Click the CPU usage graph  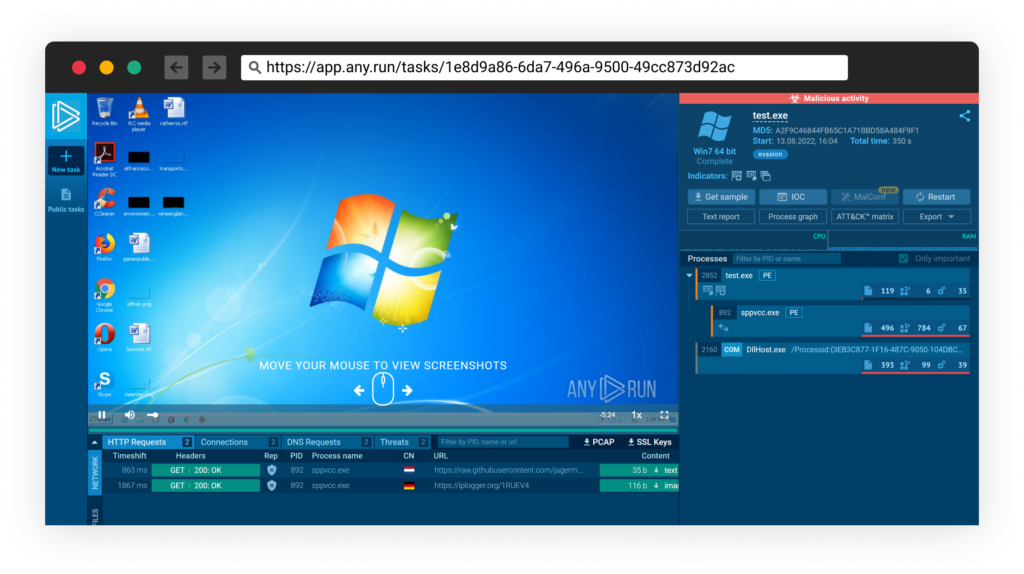click(754, 240)
